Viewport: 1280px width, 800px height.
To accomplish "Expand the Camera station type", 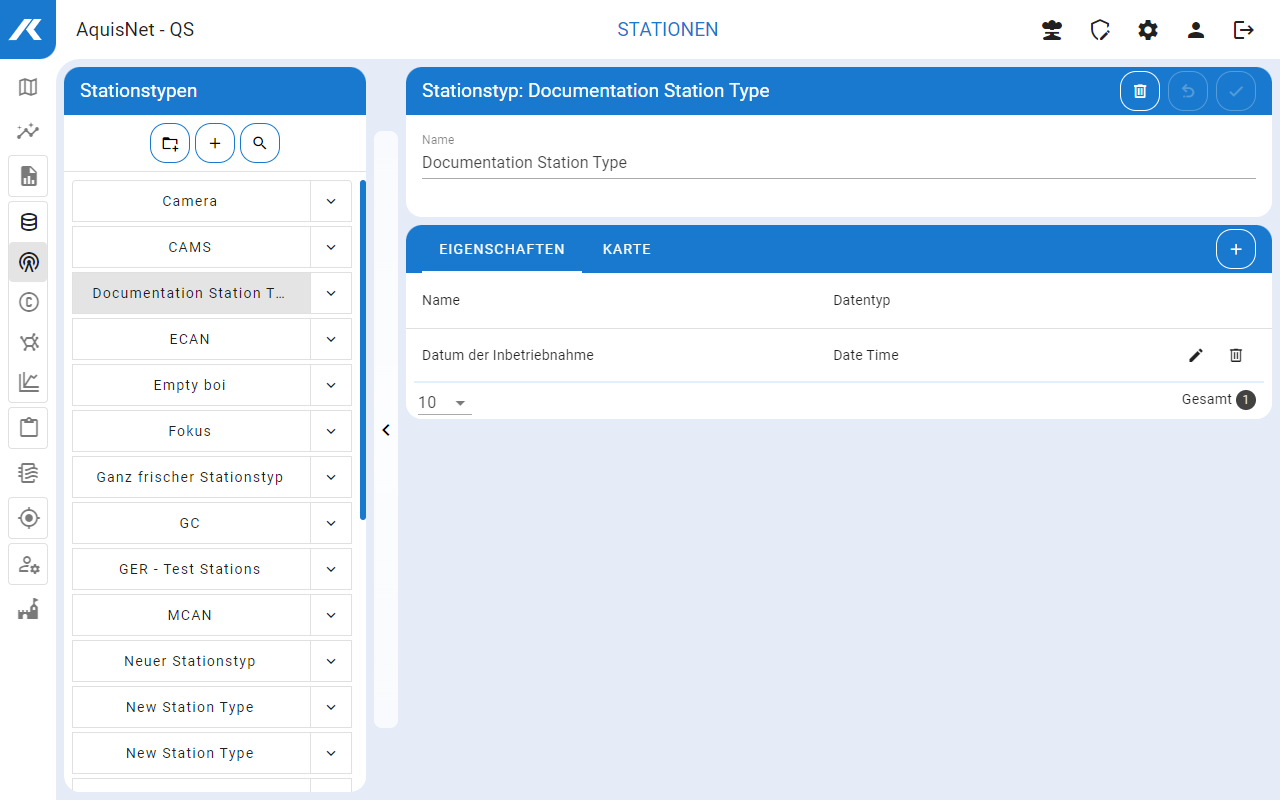I will pyautogui.click(x=331, y=201).
